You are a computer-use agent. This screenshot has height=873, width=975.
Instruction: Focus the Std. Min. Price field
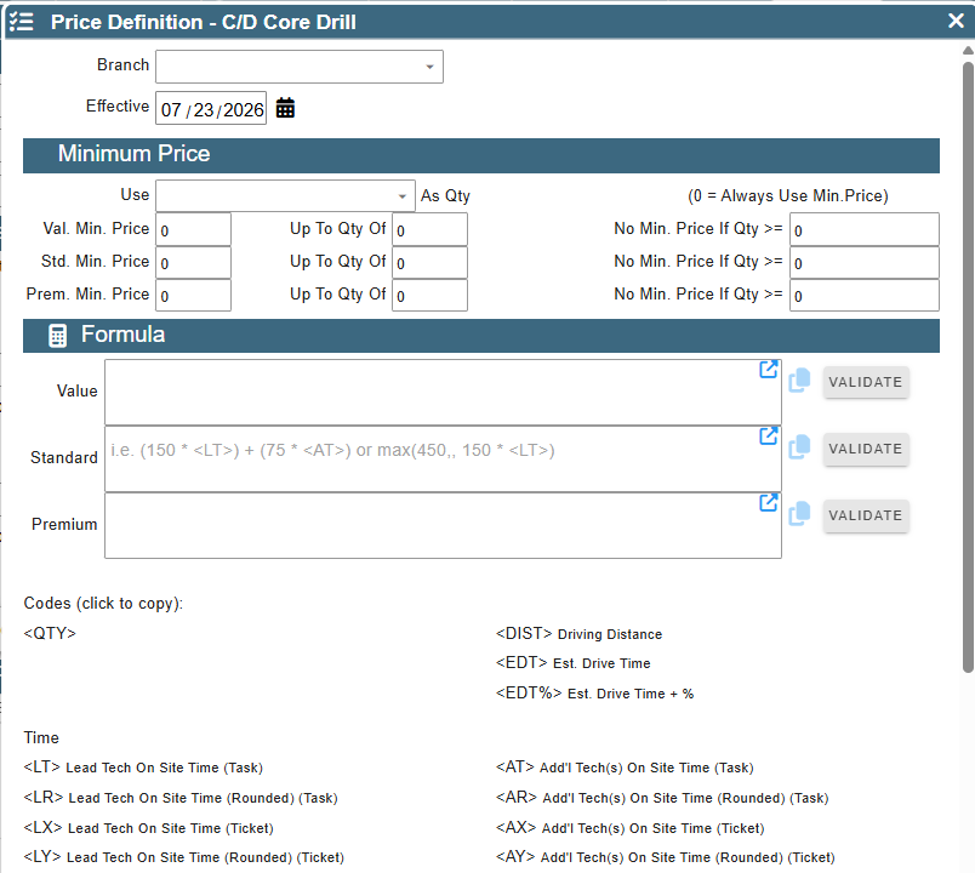tap(193, 262)
